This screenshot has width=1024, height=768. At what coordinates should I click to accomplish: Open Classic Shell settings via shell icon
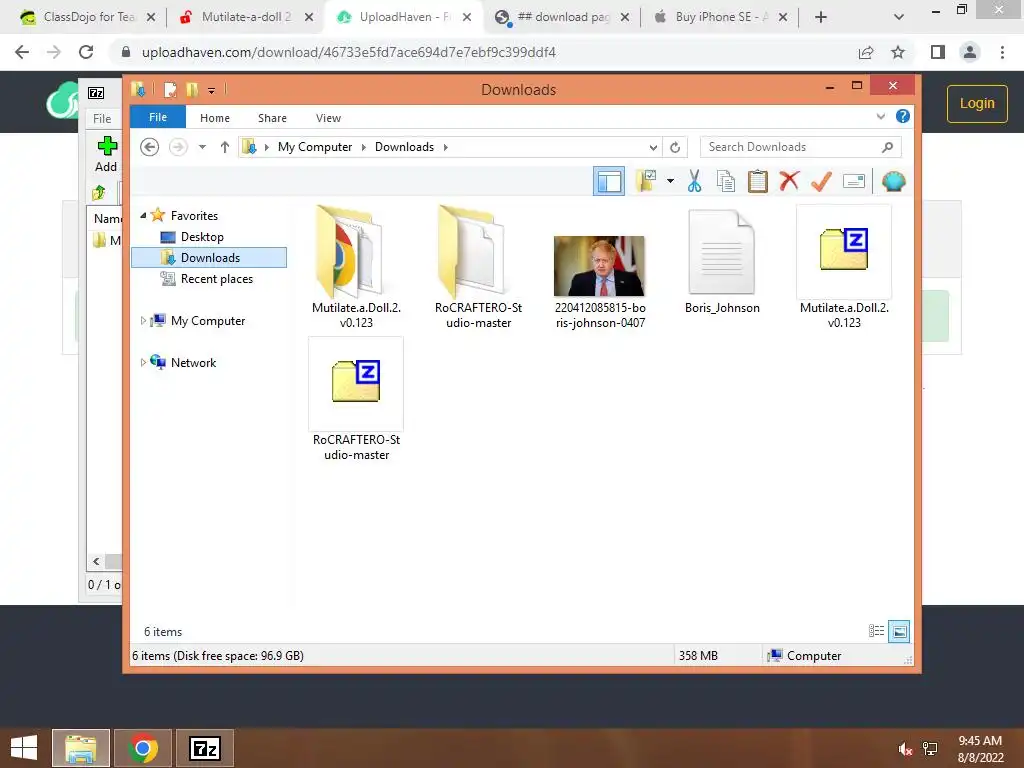[893, 181]
